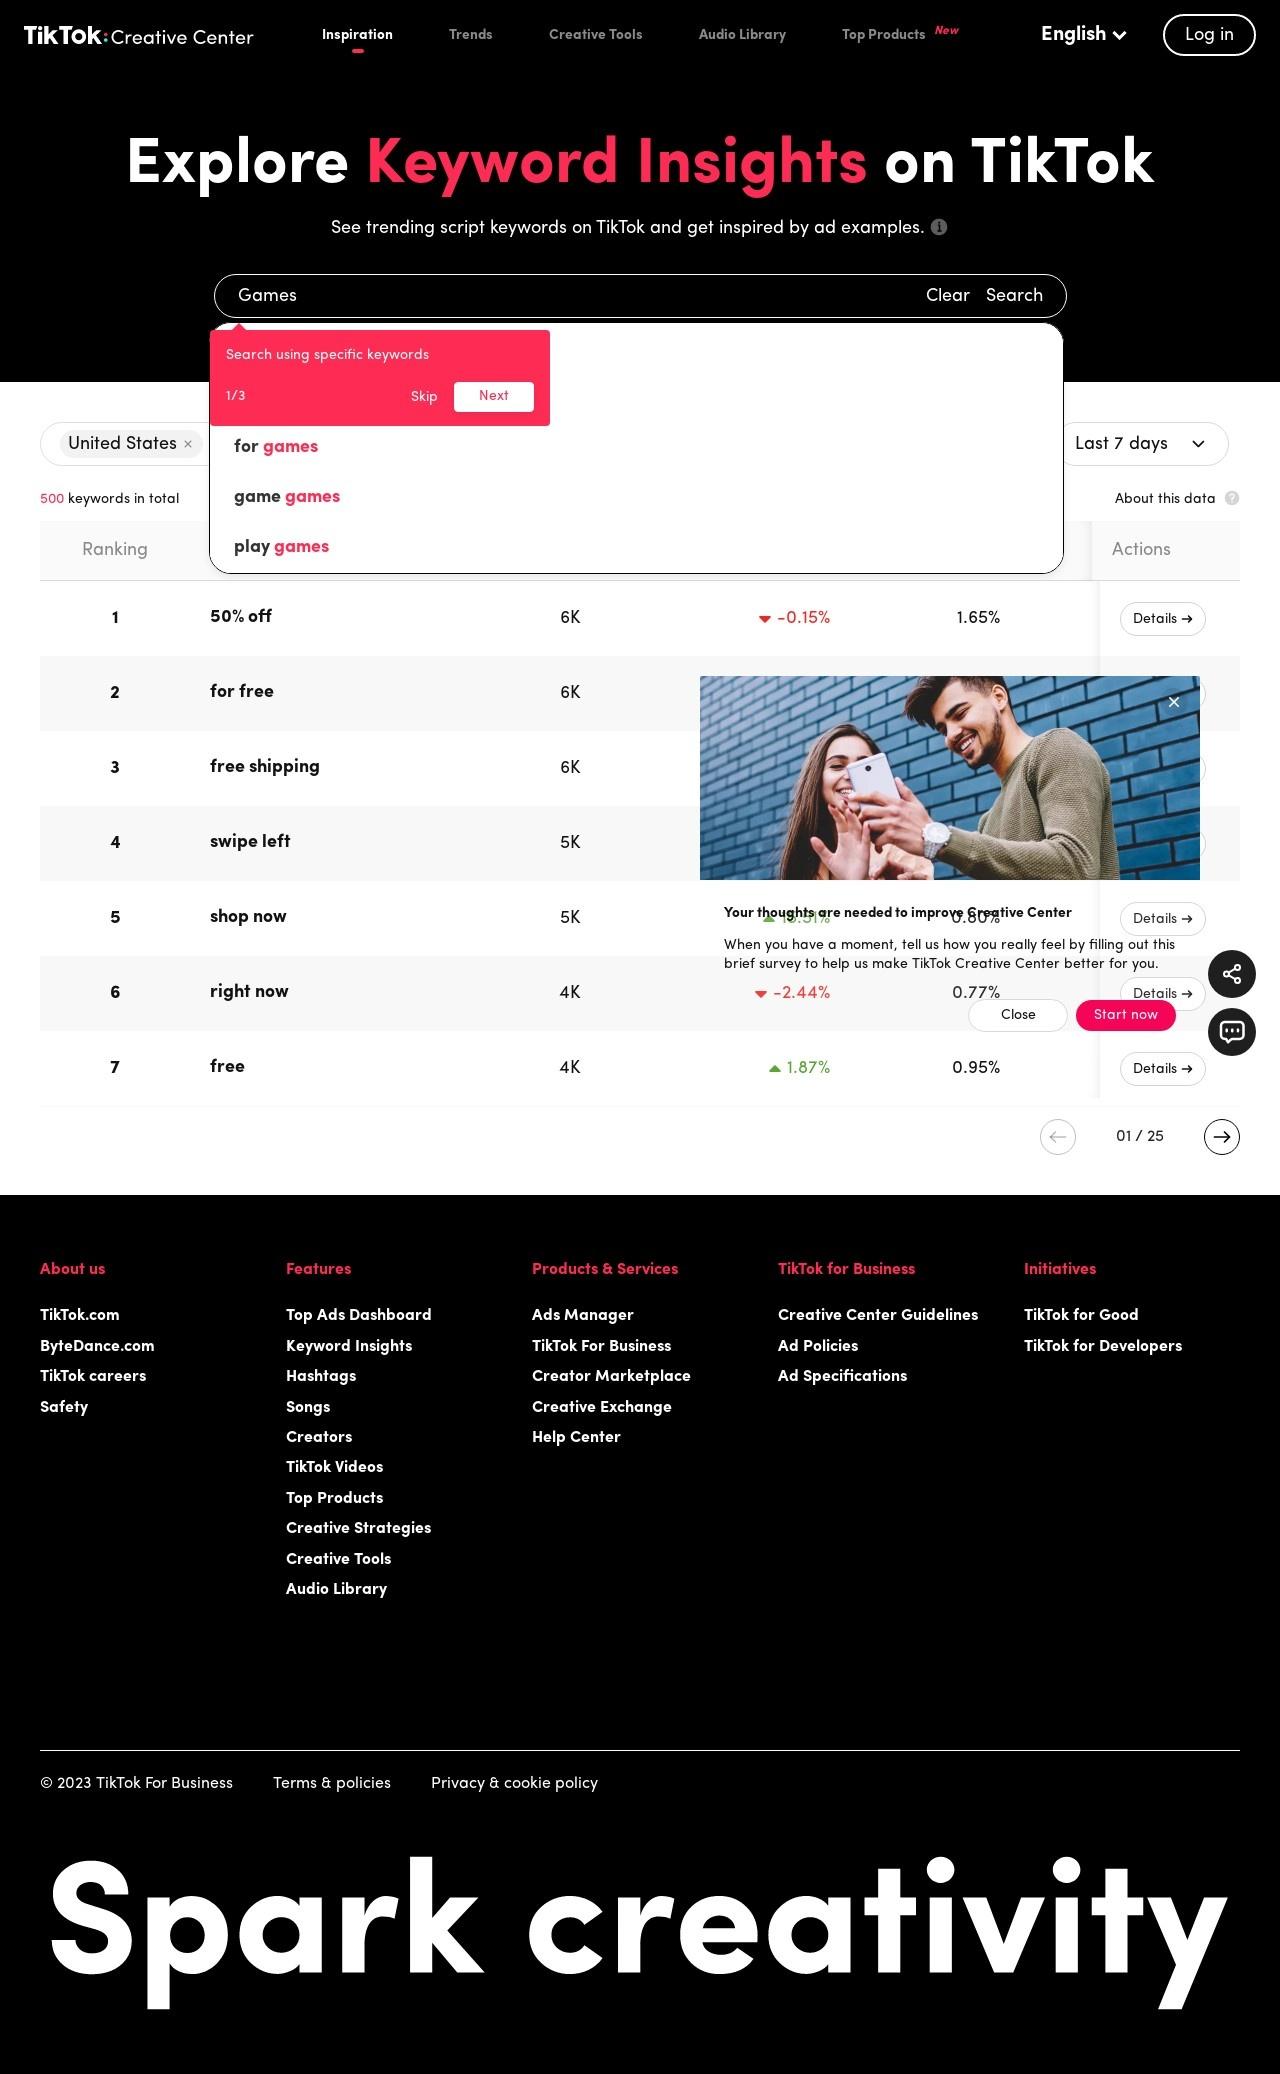
Task: Click the info icon beside the tagline
Action: (939, 227)
